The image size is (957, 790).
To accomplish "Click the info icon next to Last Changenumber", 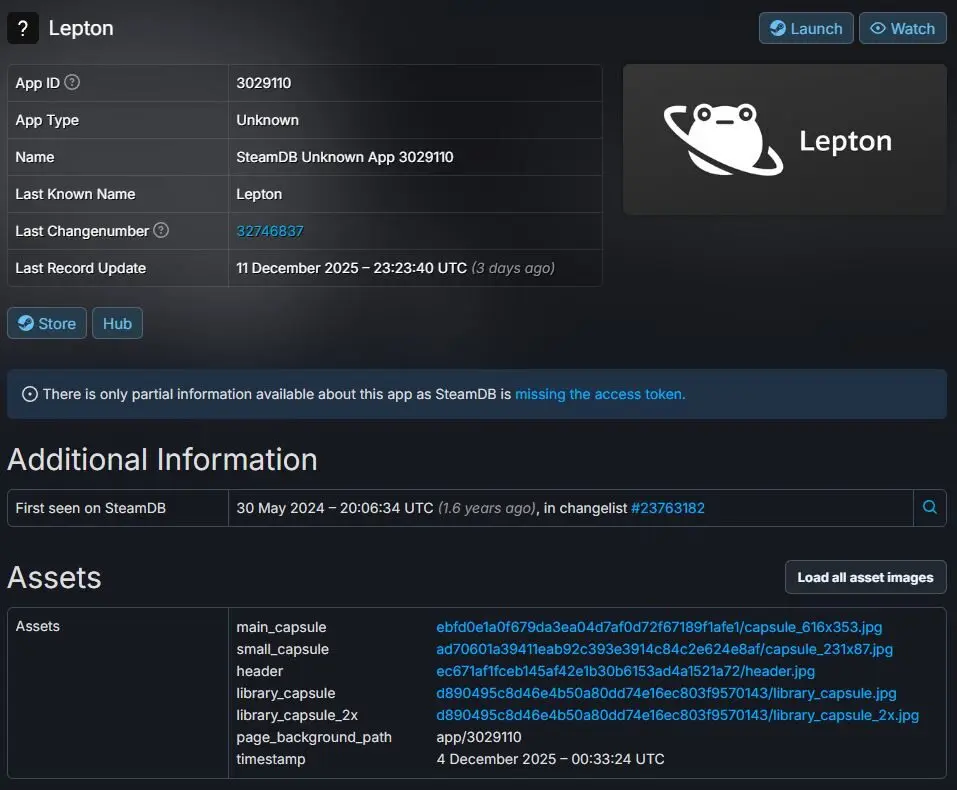I will coord(163,231).
